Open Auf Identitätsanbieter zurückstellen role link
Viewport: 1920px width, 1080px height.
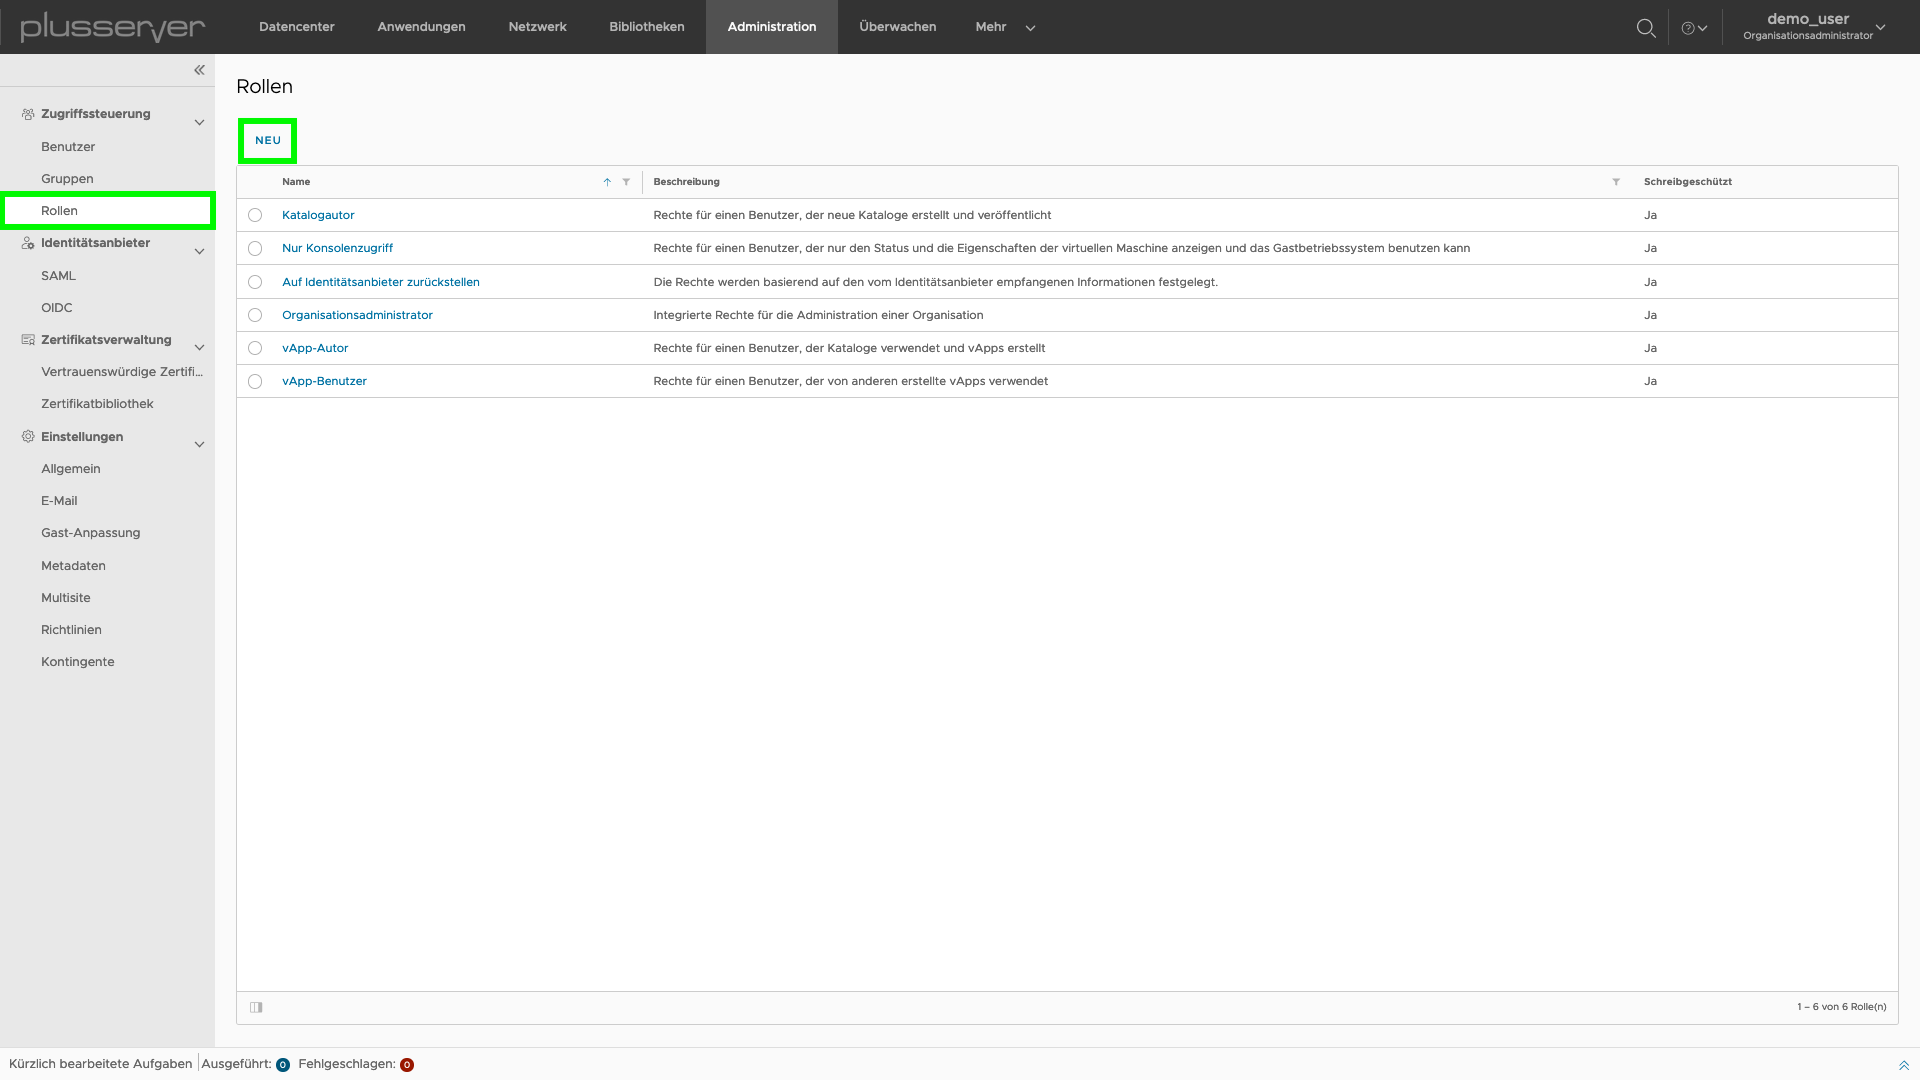[x=381, y=282]
